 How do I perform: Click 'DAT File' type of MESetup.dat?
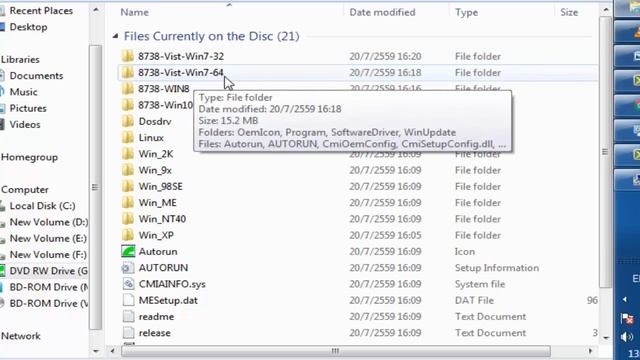[x=474, y=300]
